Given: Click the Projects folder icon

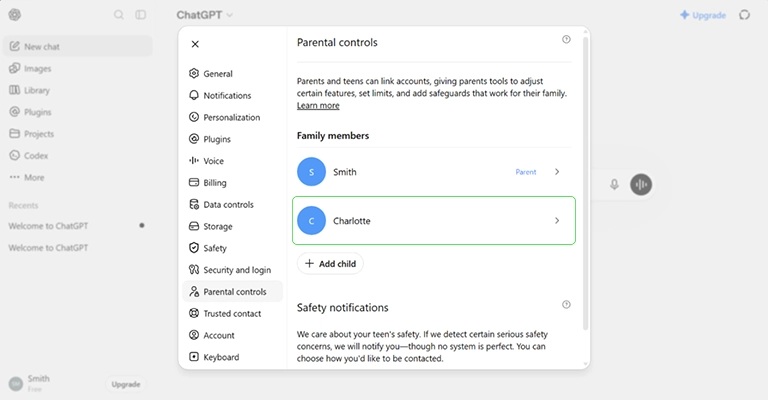Looking at the screenshot, I should click(15, 134).
